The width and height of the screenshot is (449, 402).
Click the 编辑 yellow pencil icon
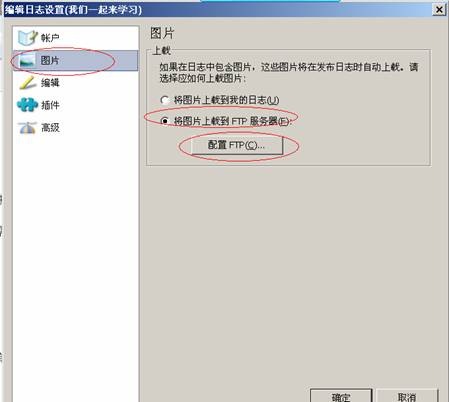coord(27,83)
